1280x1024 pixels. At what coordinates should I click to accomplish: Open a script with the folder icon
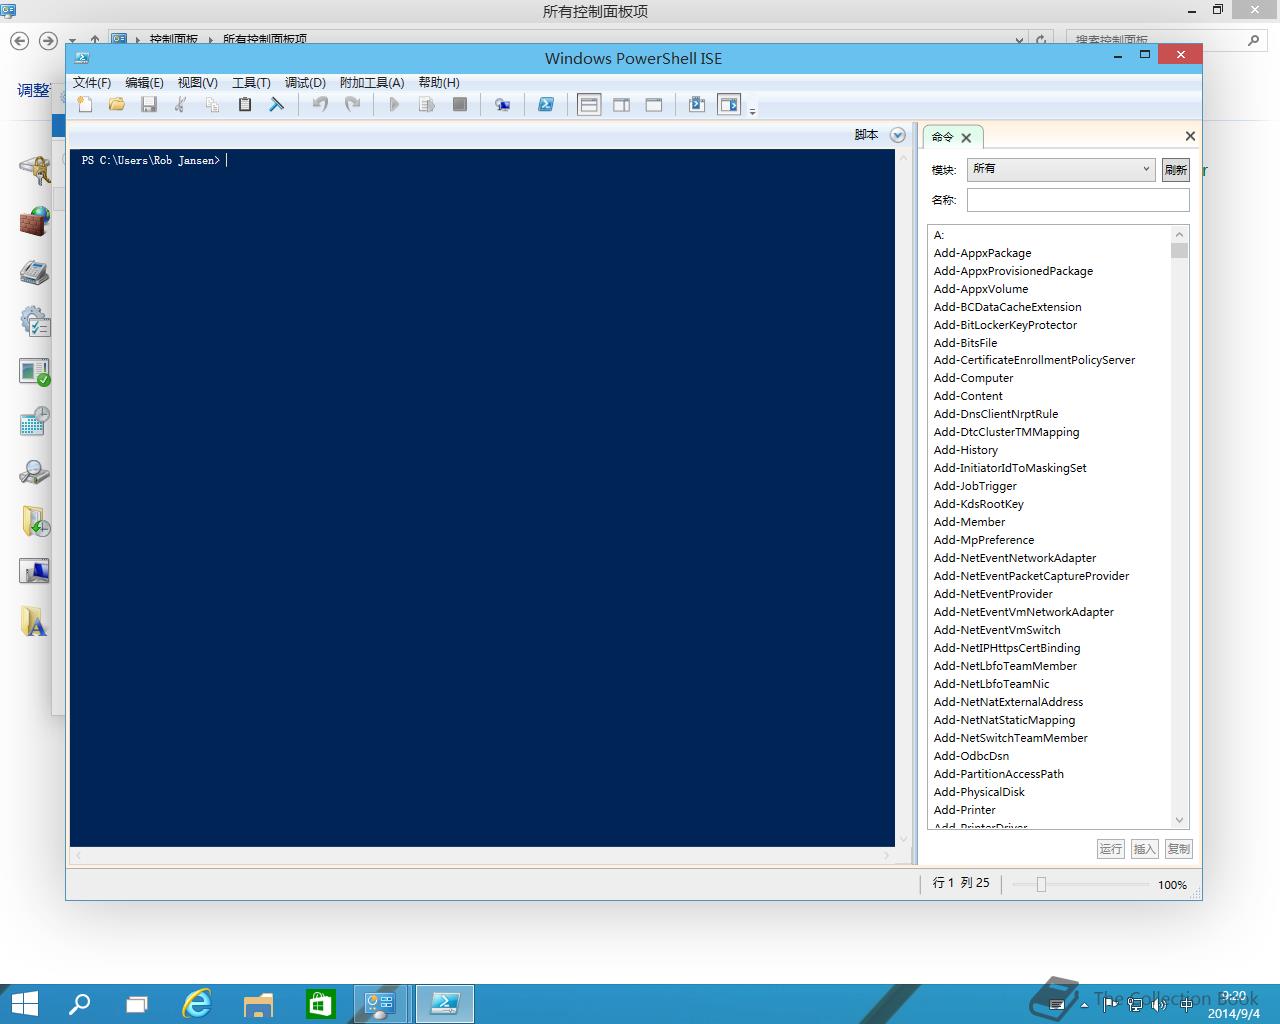tap(117, 104)
